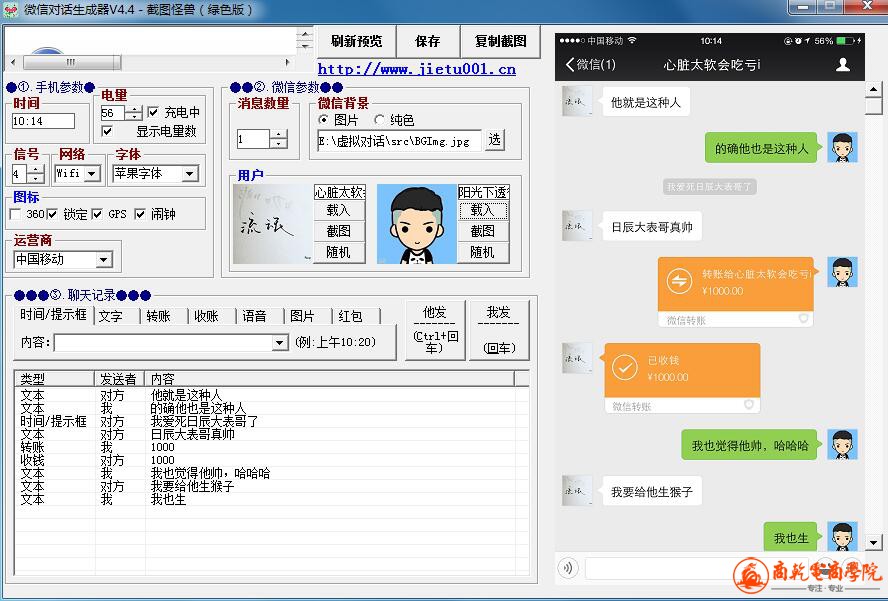This screenshot has width=888, height=601.
Task: Open the 苹果字体 font dropdown
Action: (190, 173)
